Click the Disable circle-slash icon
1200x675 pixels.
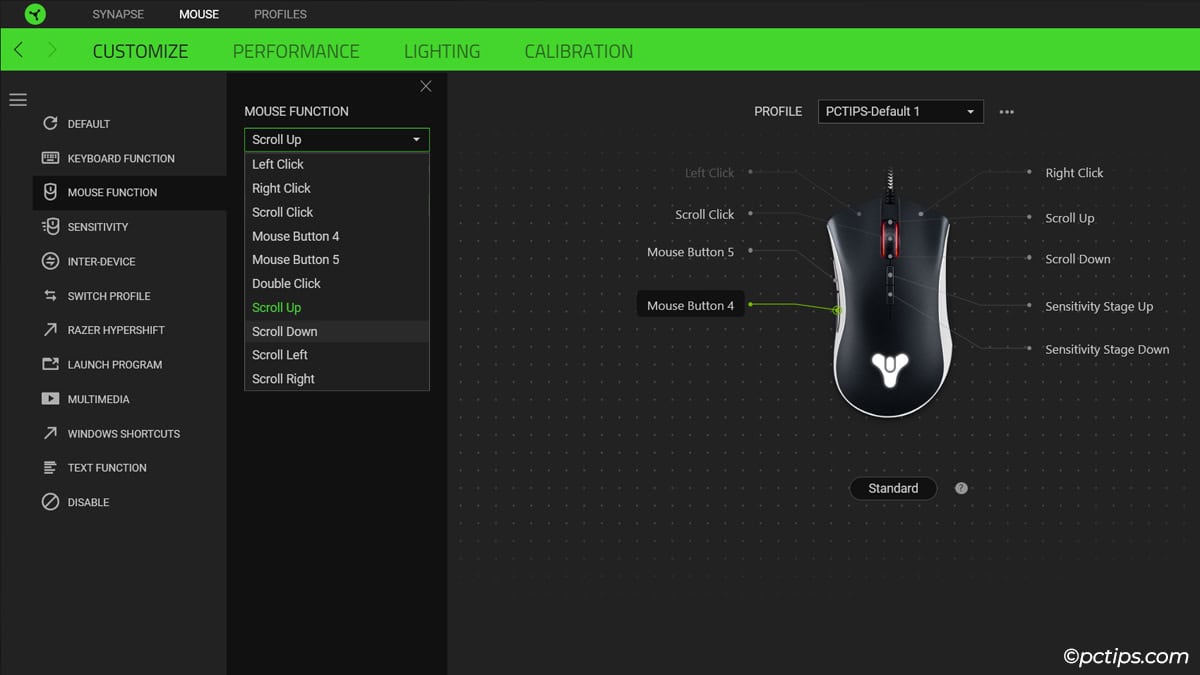[50, 502]
